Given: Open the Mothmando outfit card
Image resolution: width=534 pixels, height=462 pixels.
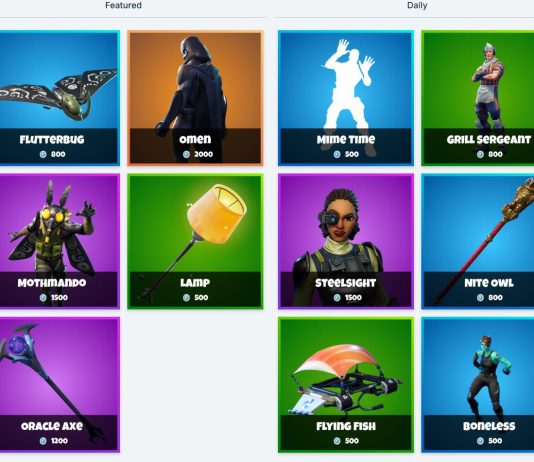Looking at the screenshot, I should click(60, 241).
